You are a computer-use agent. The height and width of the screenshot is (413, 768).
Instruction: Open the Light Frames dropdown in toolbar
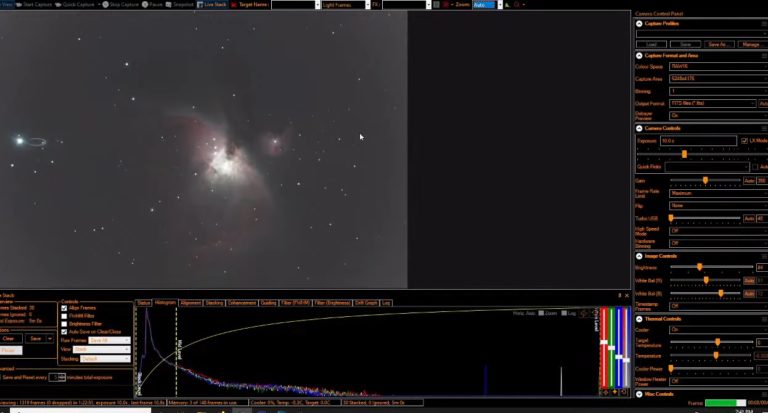pos(347,5)
